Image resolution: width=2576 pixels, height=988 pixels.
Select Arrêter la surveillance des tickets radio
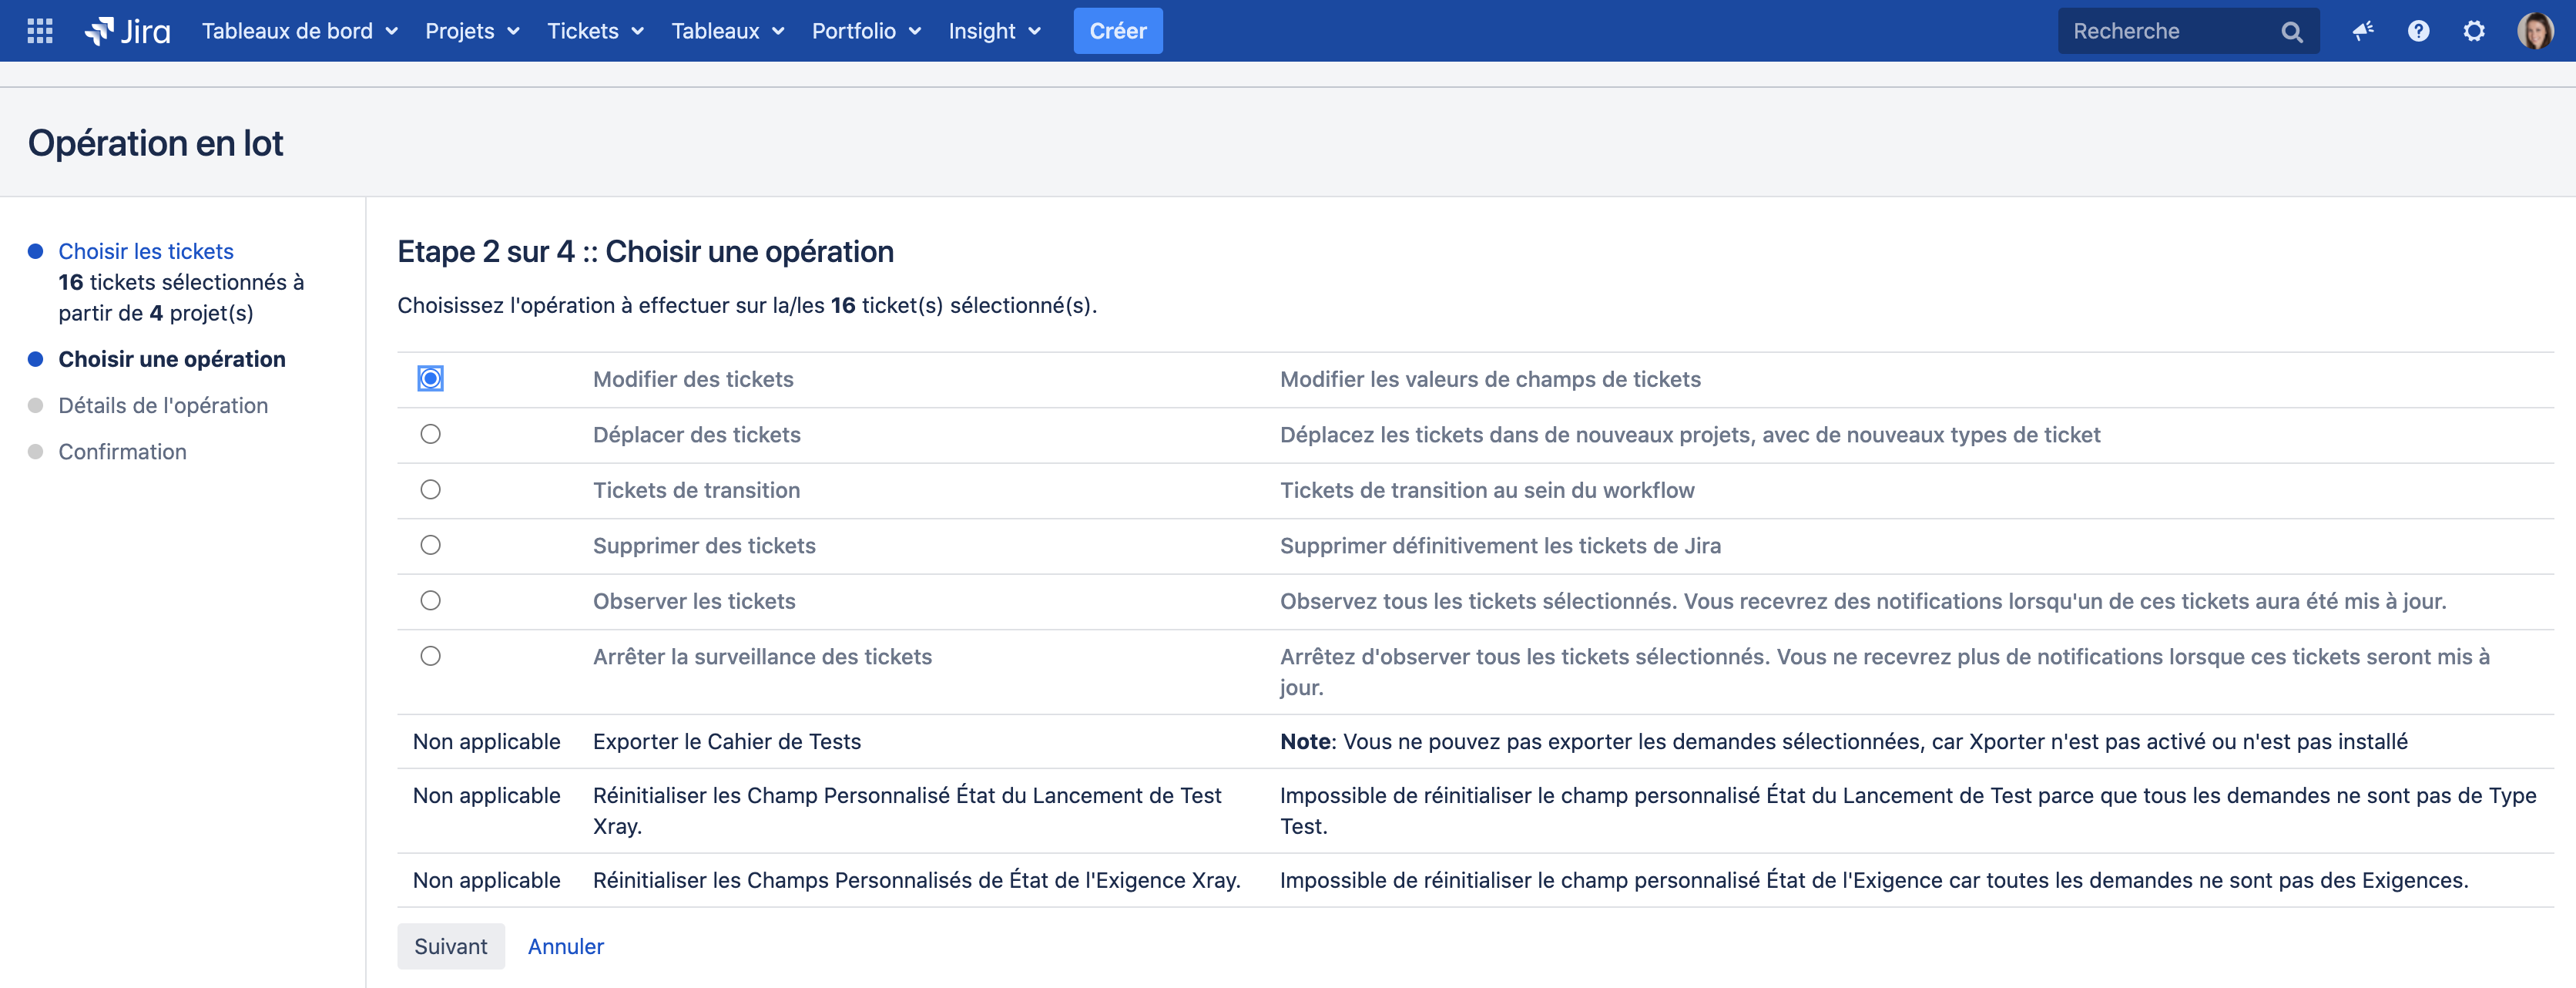pyautogui.click(x=430, y=656)
